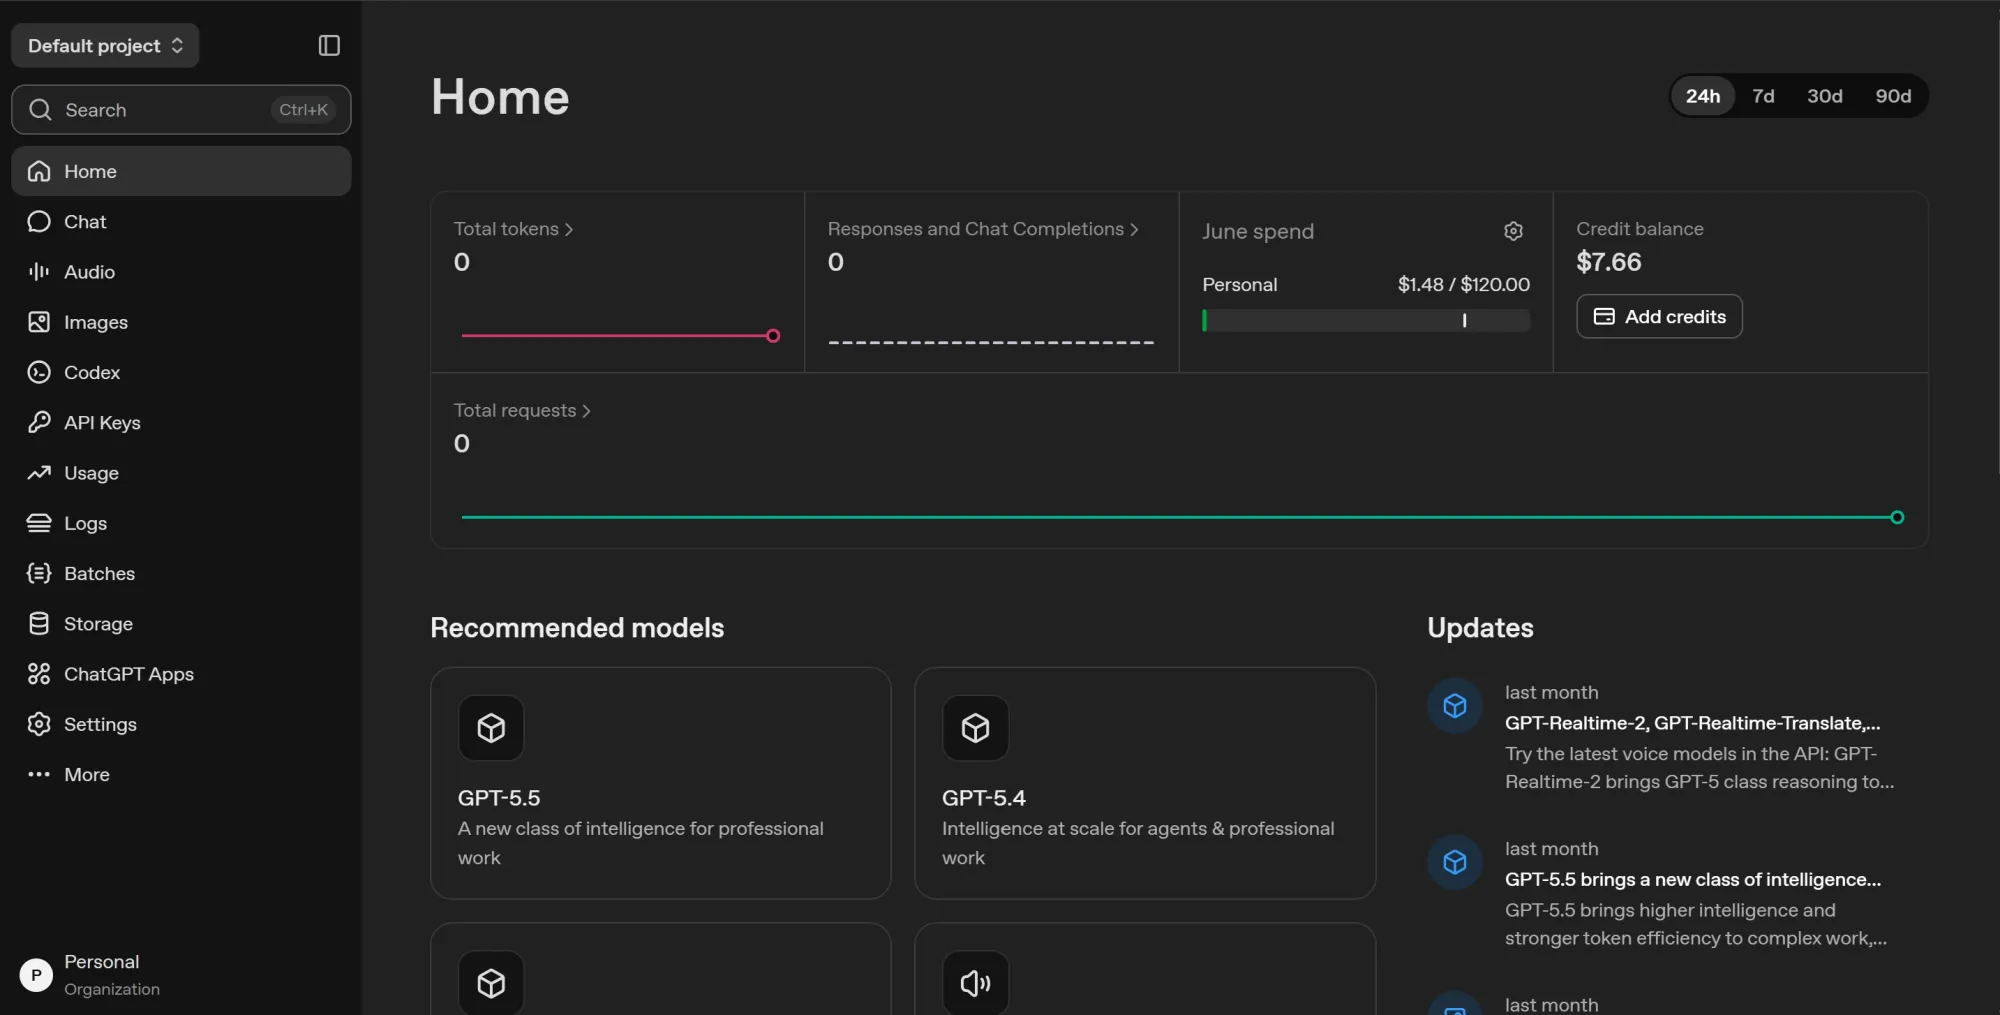Image resolution: width=2000 pixels, height=1015 pixels.
Task: Open the API Keys key icon
Action: click(x=39, y=422)
